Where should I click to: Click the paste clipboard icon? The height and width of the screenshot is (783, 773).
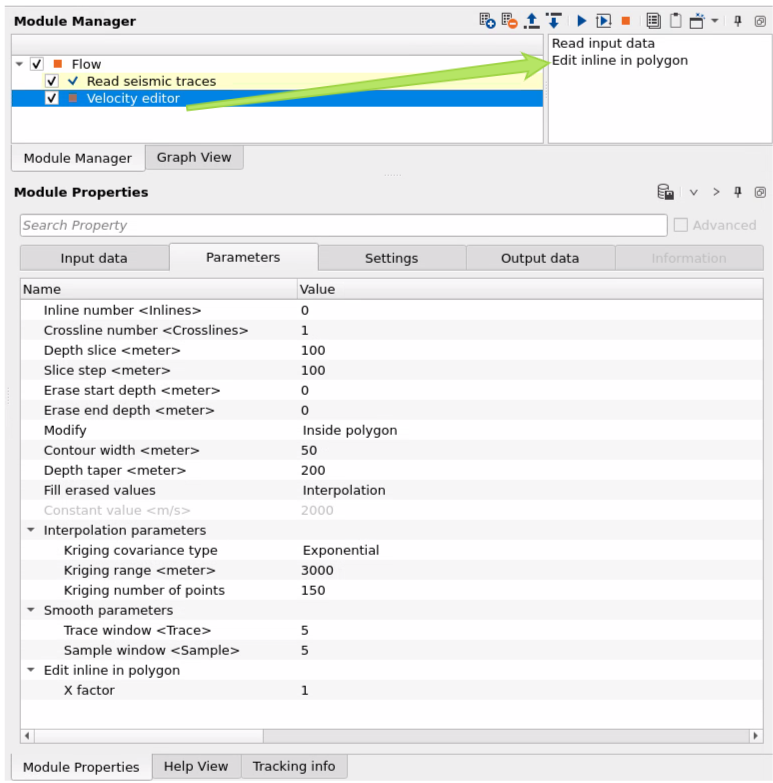(675, 20)
